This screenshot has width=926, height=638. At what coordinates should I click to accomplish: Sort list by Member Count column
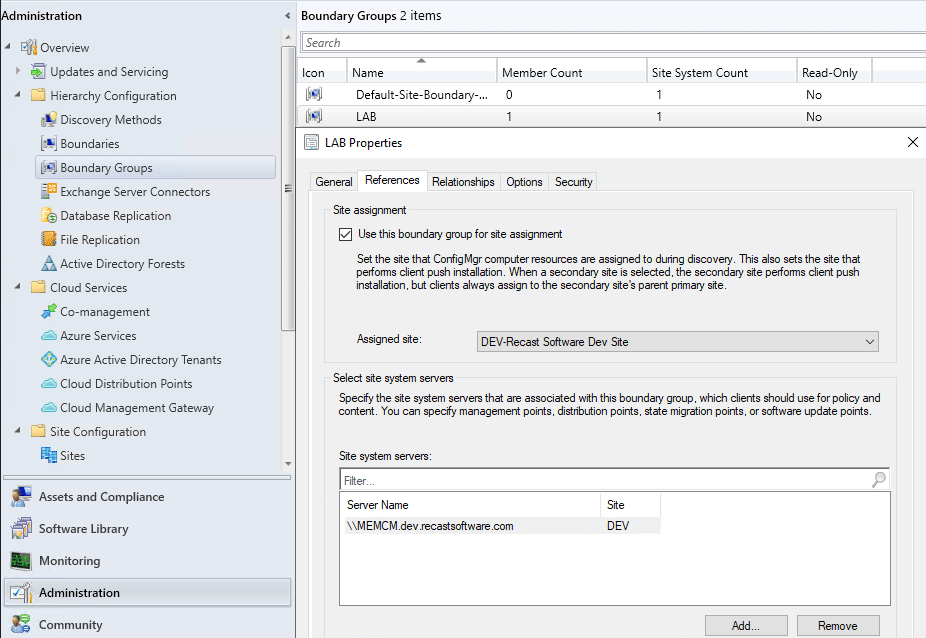pyautogui.click(x=542, y=73)
